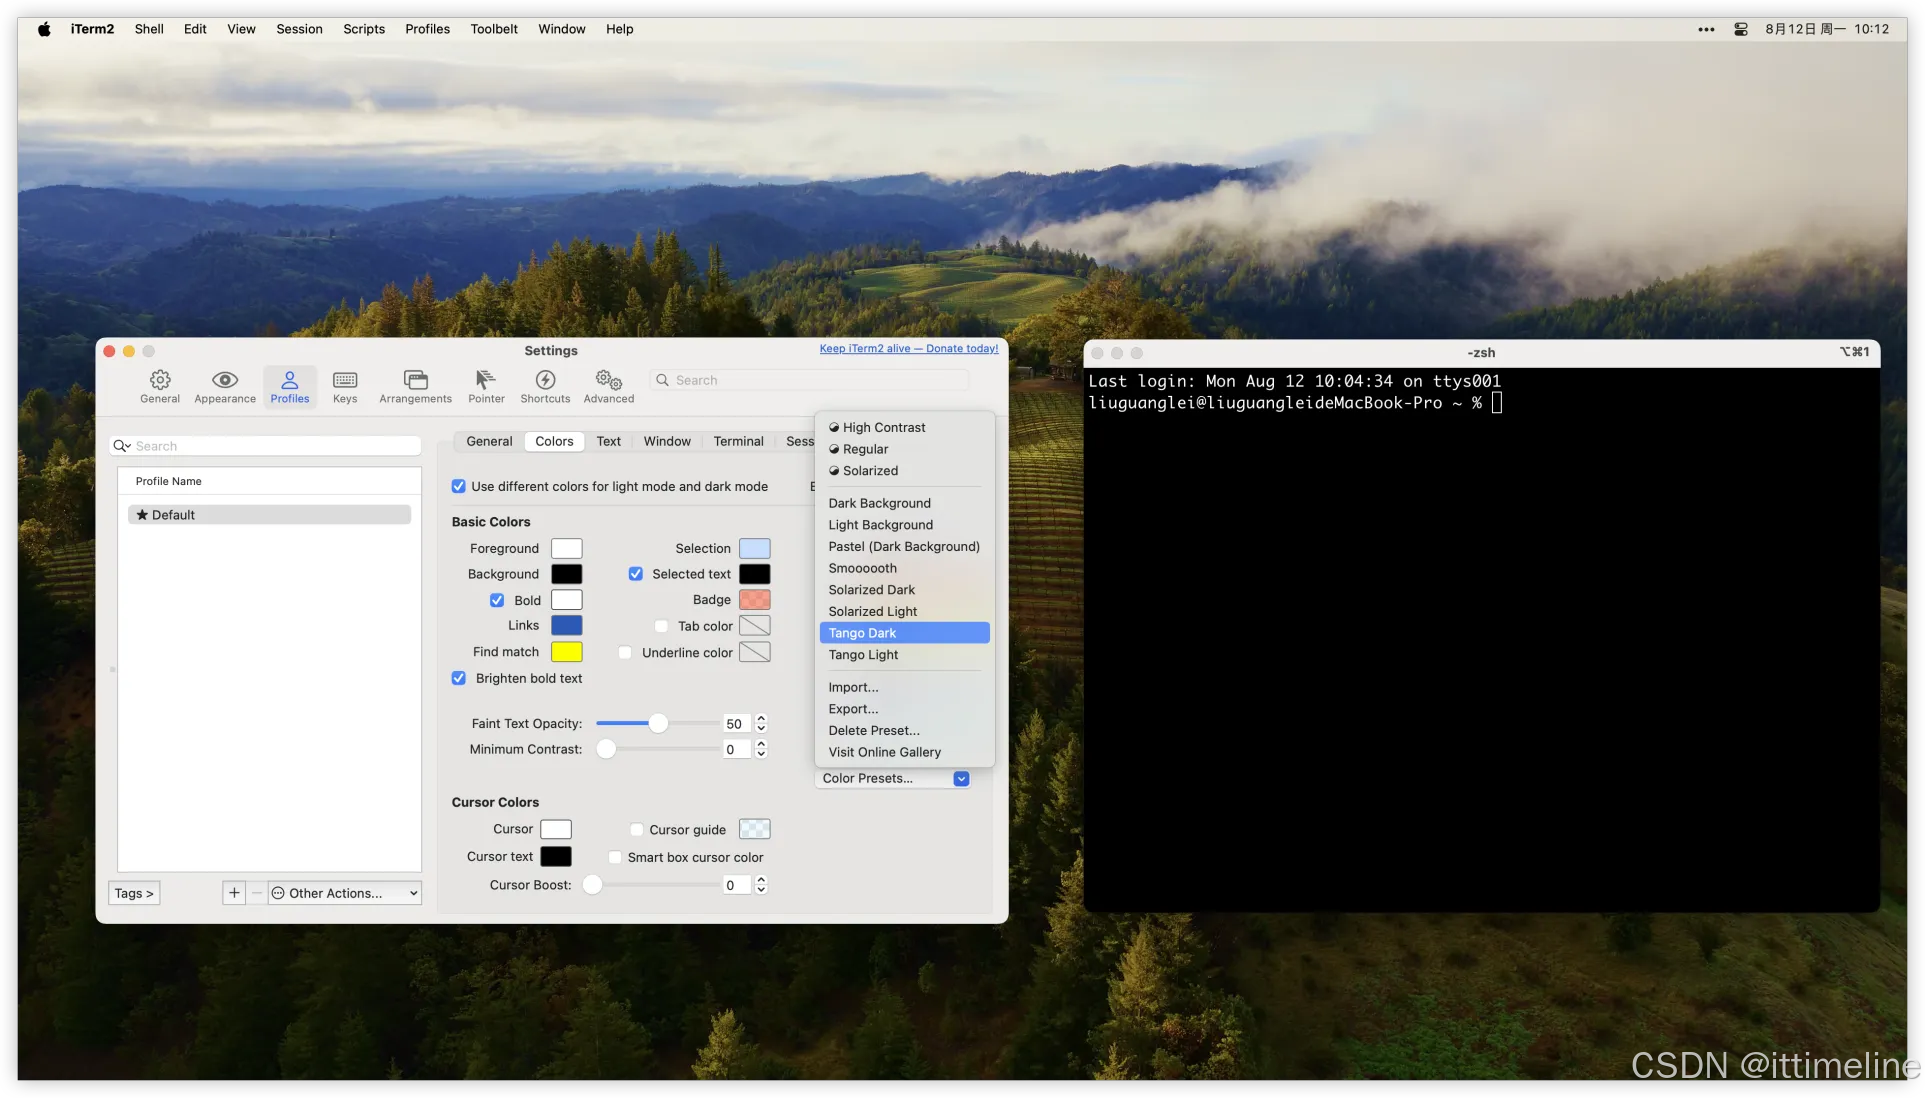Open Advanced gears icon
The height and width of the screenshot is (1098, 1925).
pyautogui.click(x=609, y=380)
